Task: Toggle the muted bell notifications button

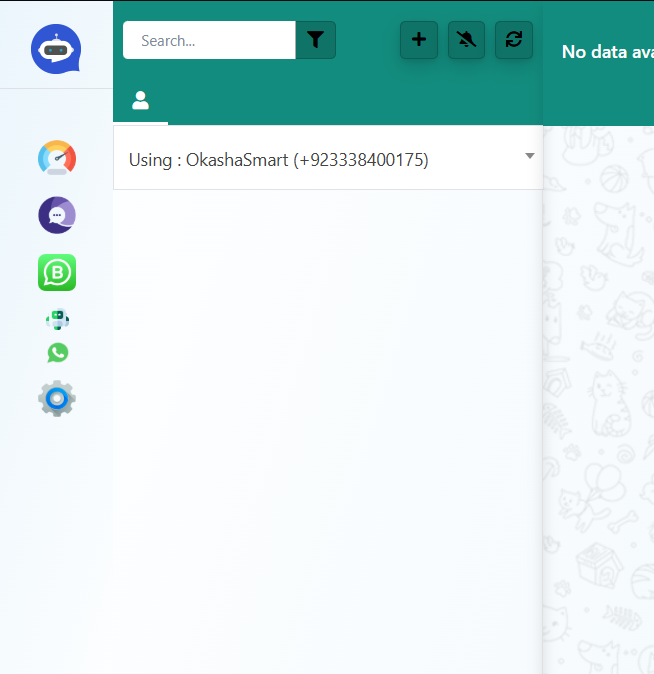Action: (x=467, y=40)
